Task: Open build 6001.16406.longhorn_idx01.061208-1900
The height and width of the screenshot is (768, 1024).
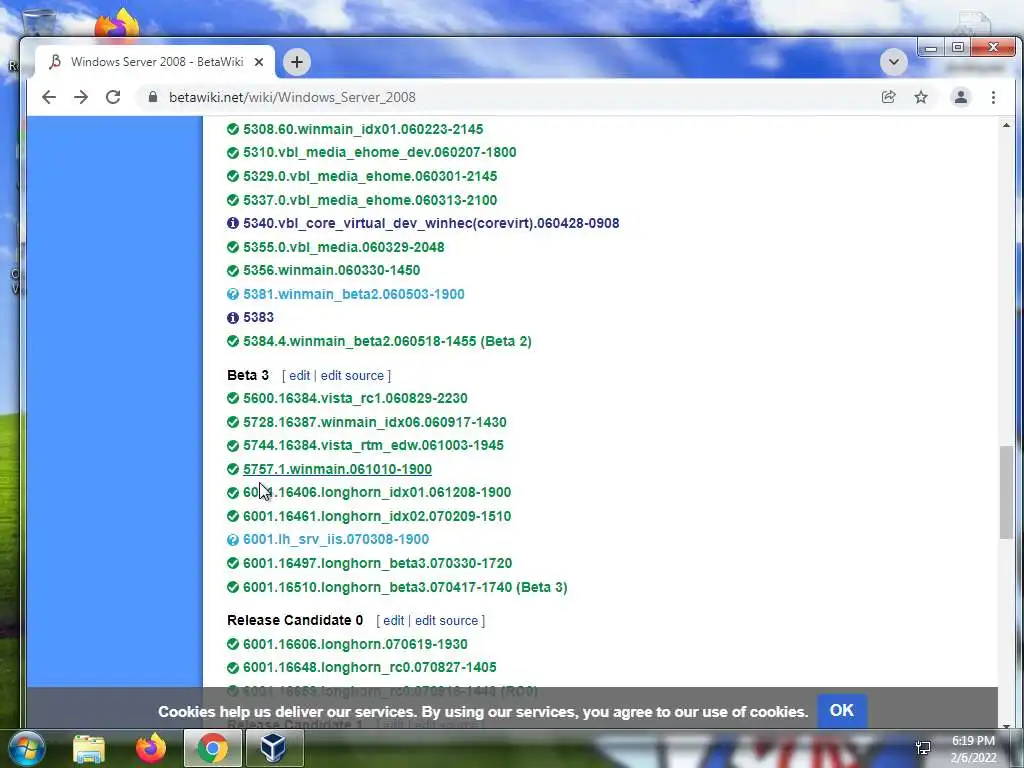Action: click(x=377, y=492)
